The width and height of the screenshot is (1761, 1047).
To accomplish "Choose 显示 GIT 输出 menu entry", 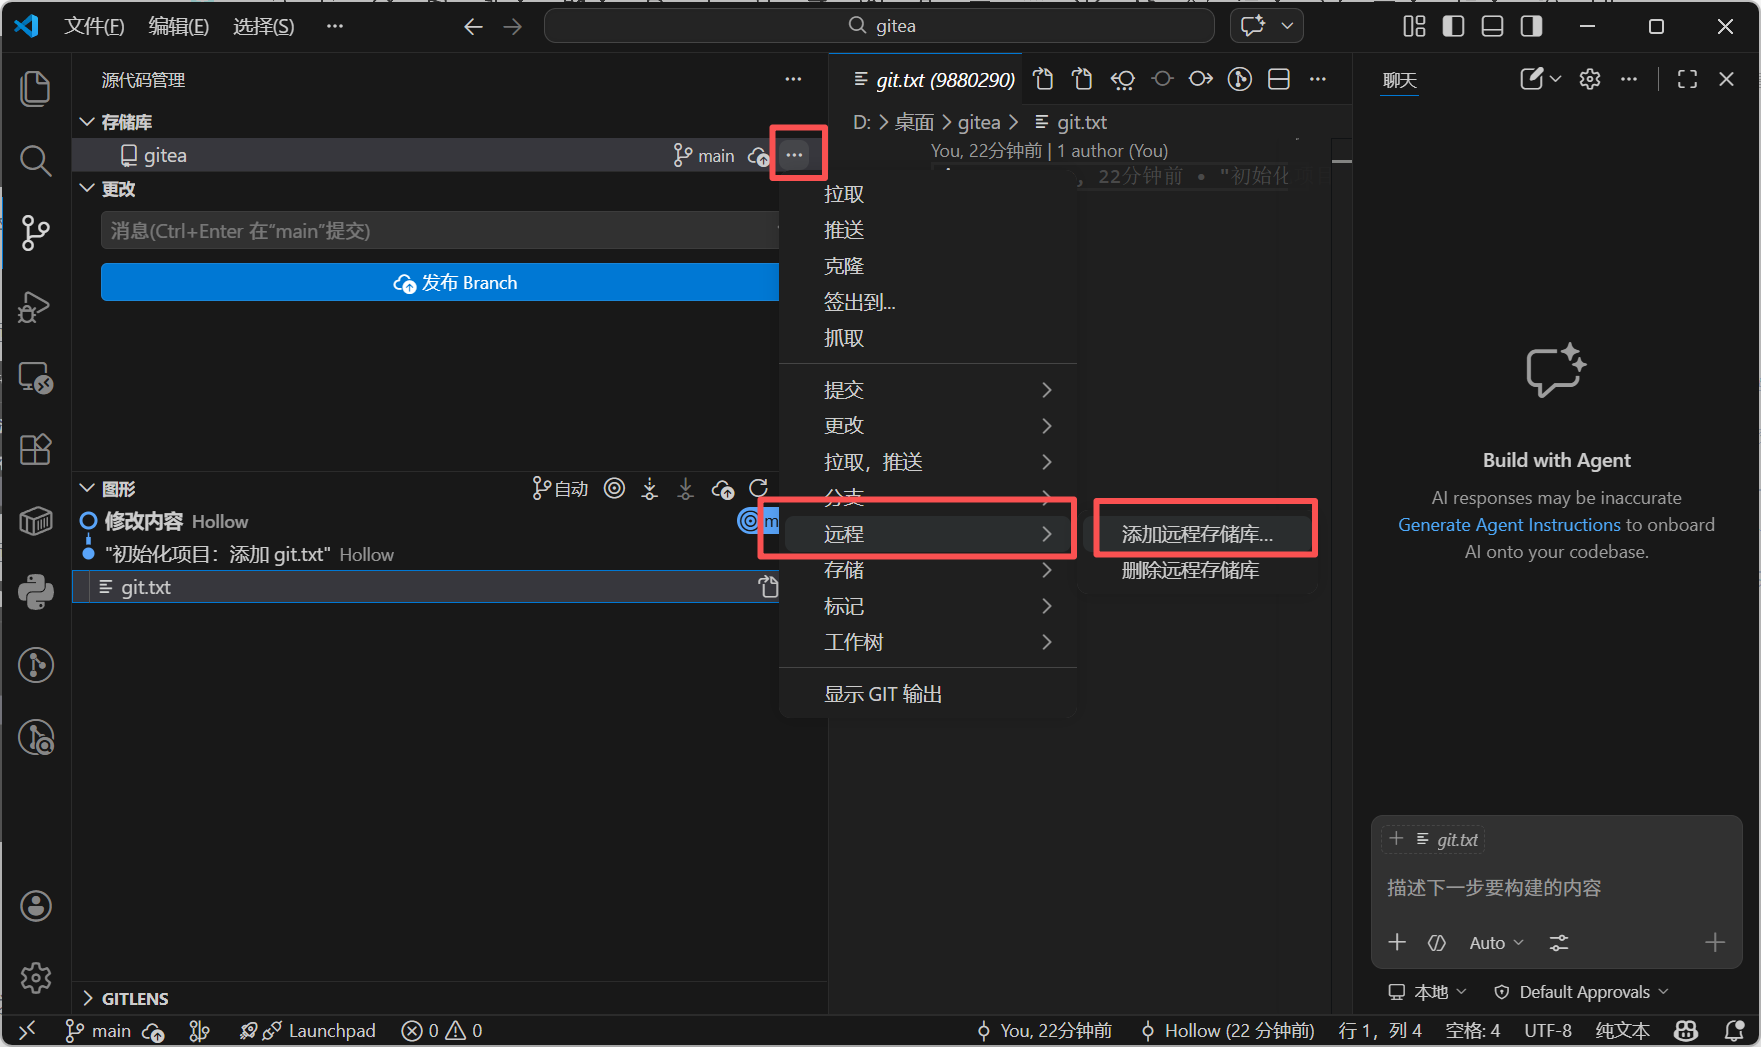I will tap(882, 694).
